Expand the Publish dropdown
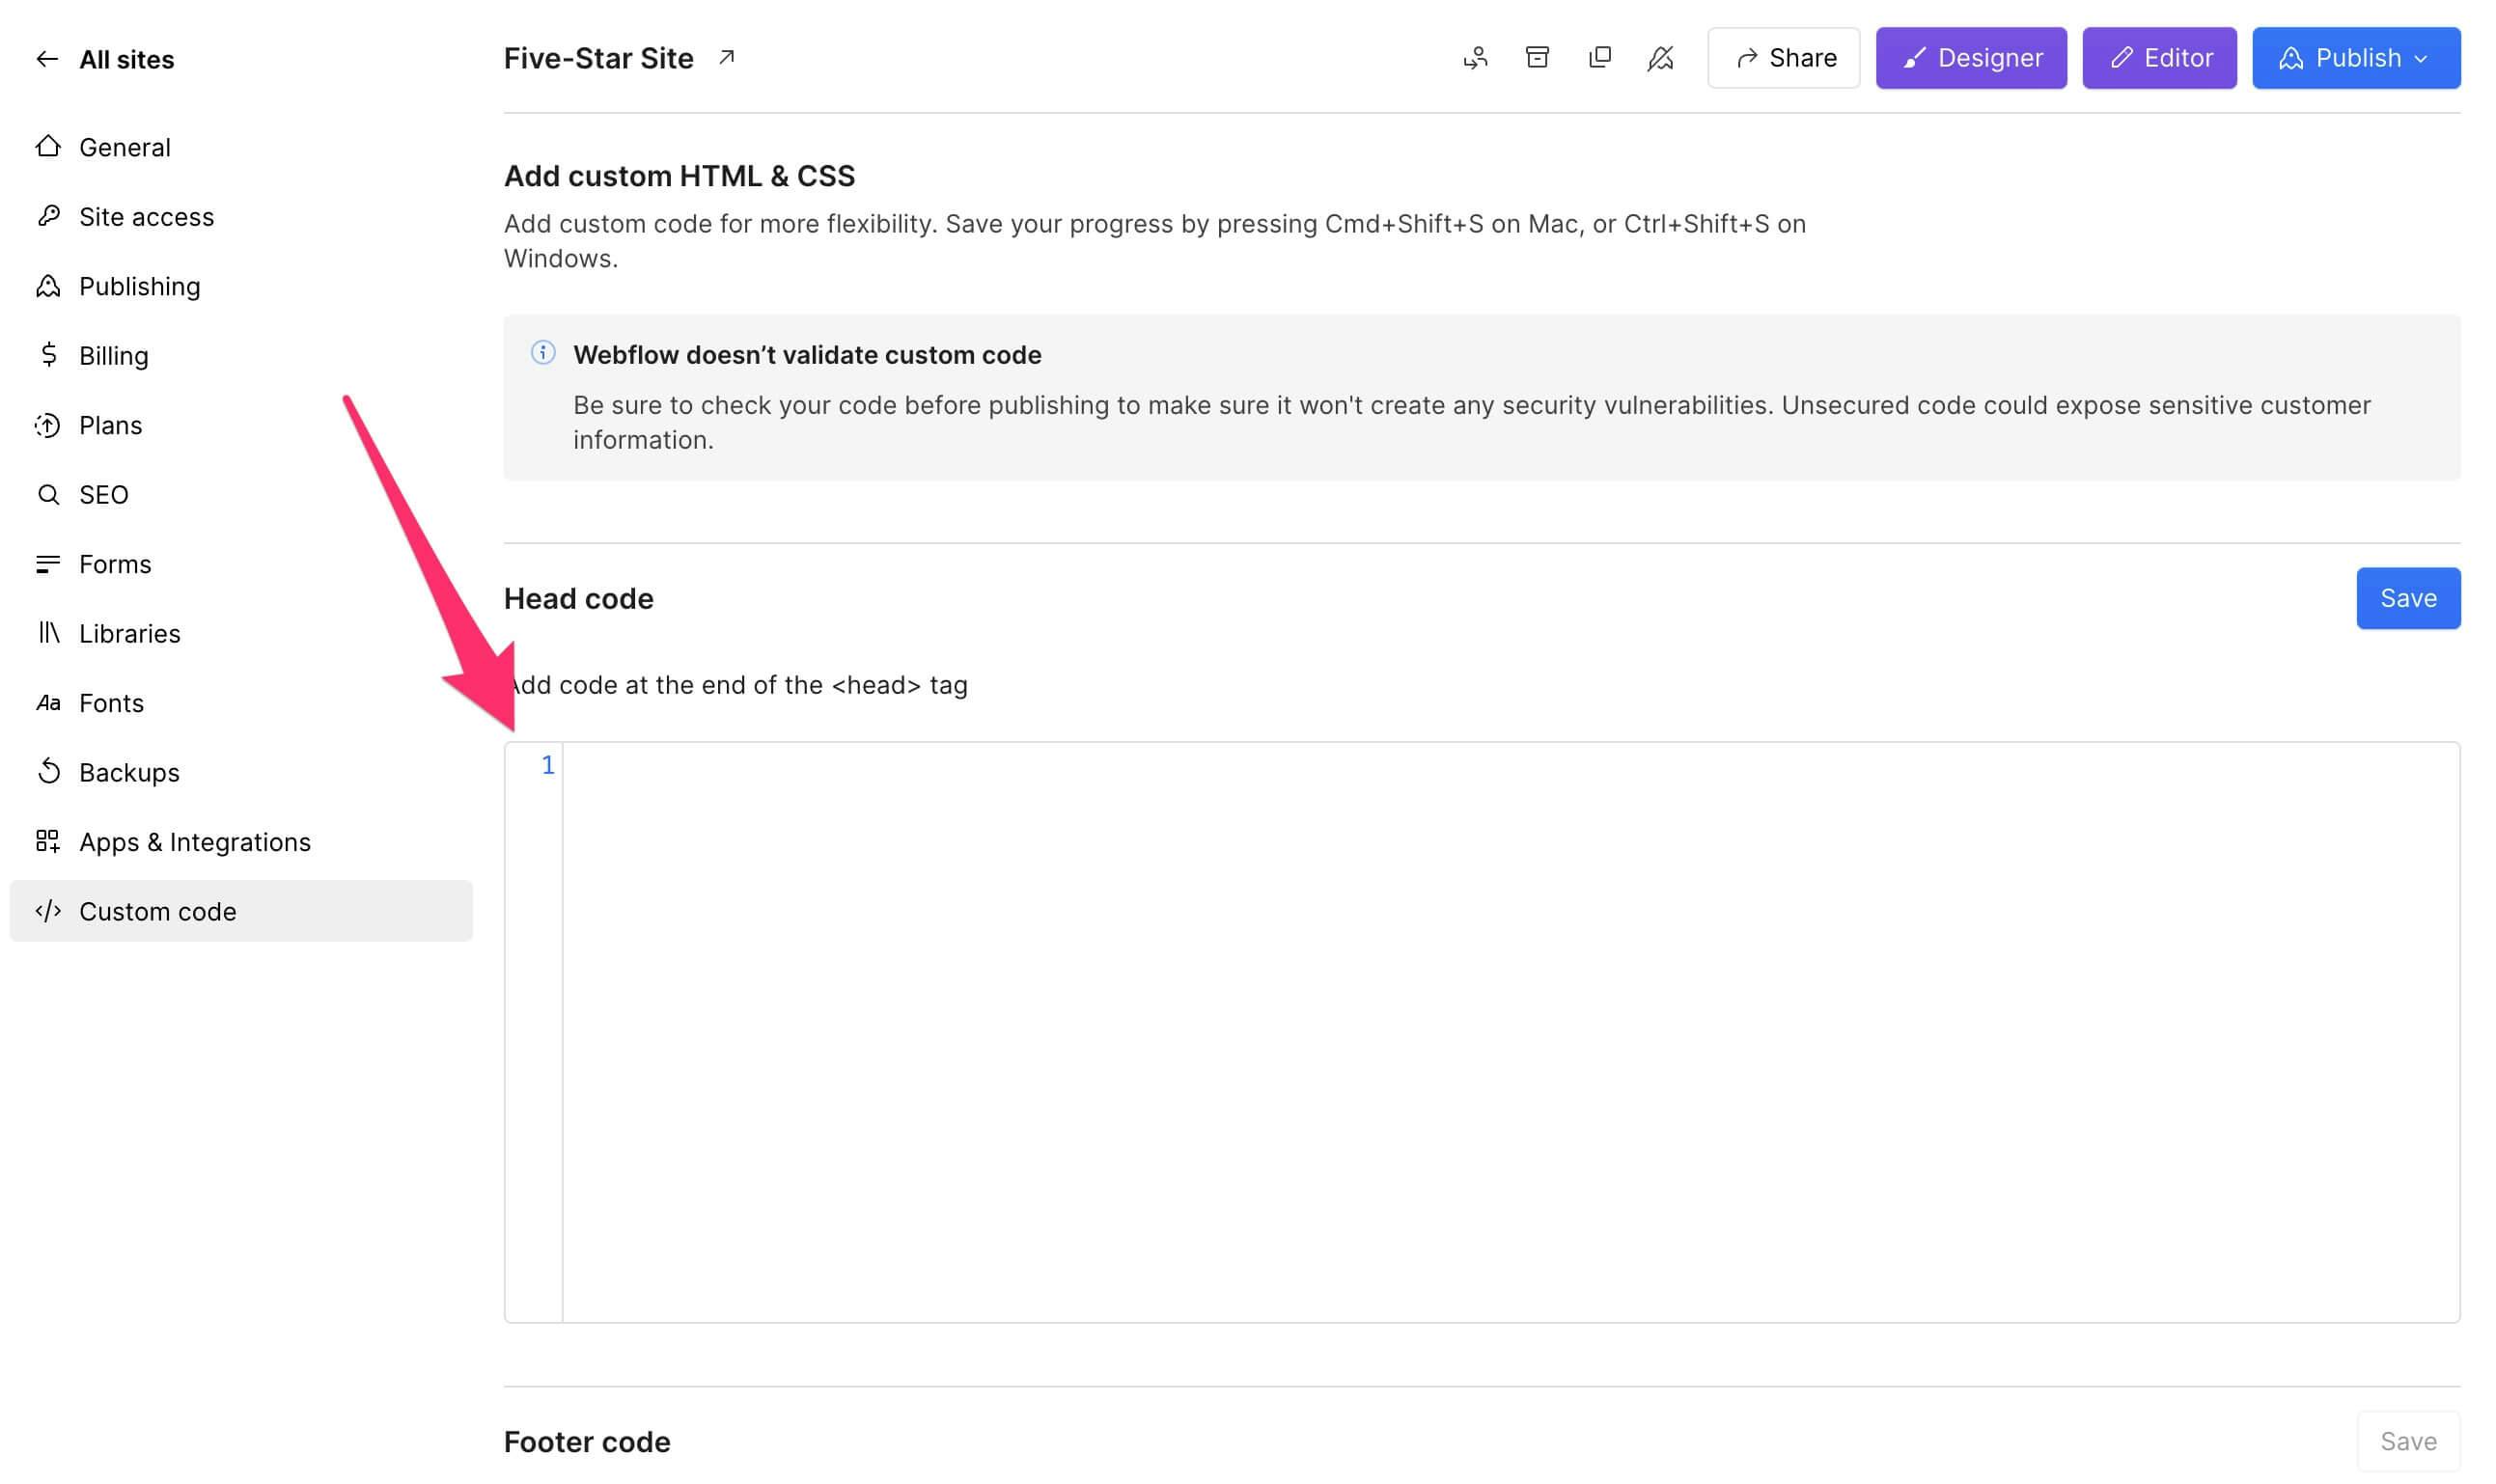 (x=2356, y=58)
